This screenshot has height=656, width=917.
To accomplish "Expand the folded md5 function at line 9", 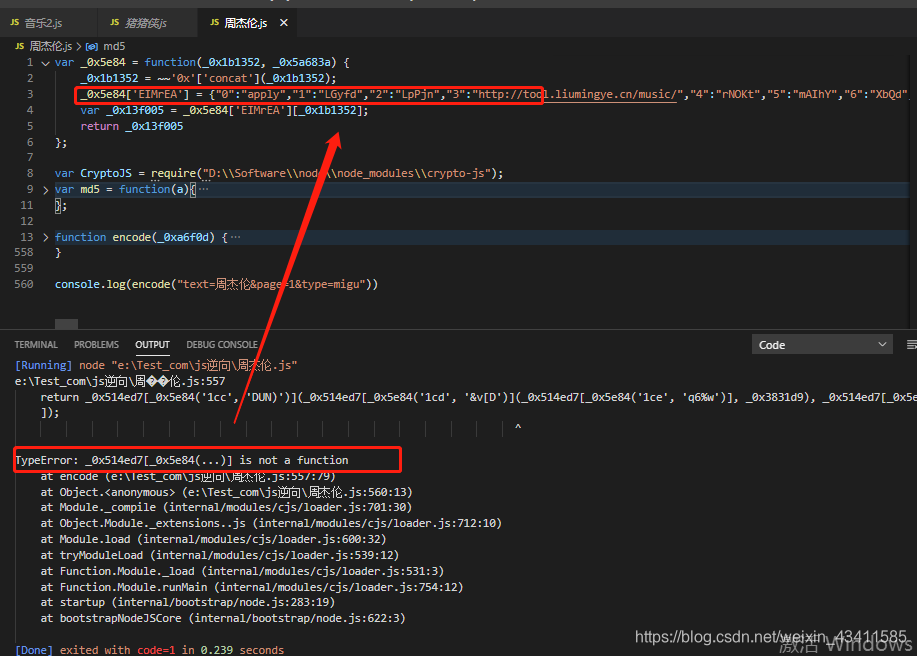I will 46,189.
